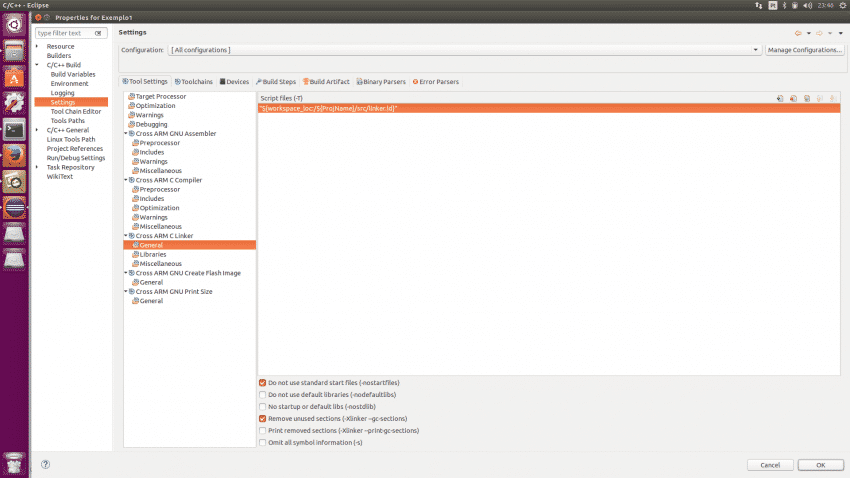Switch to the Devices tab
This screenshot has width=850, height=478.
(x=234, y=82)
